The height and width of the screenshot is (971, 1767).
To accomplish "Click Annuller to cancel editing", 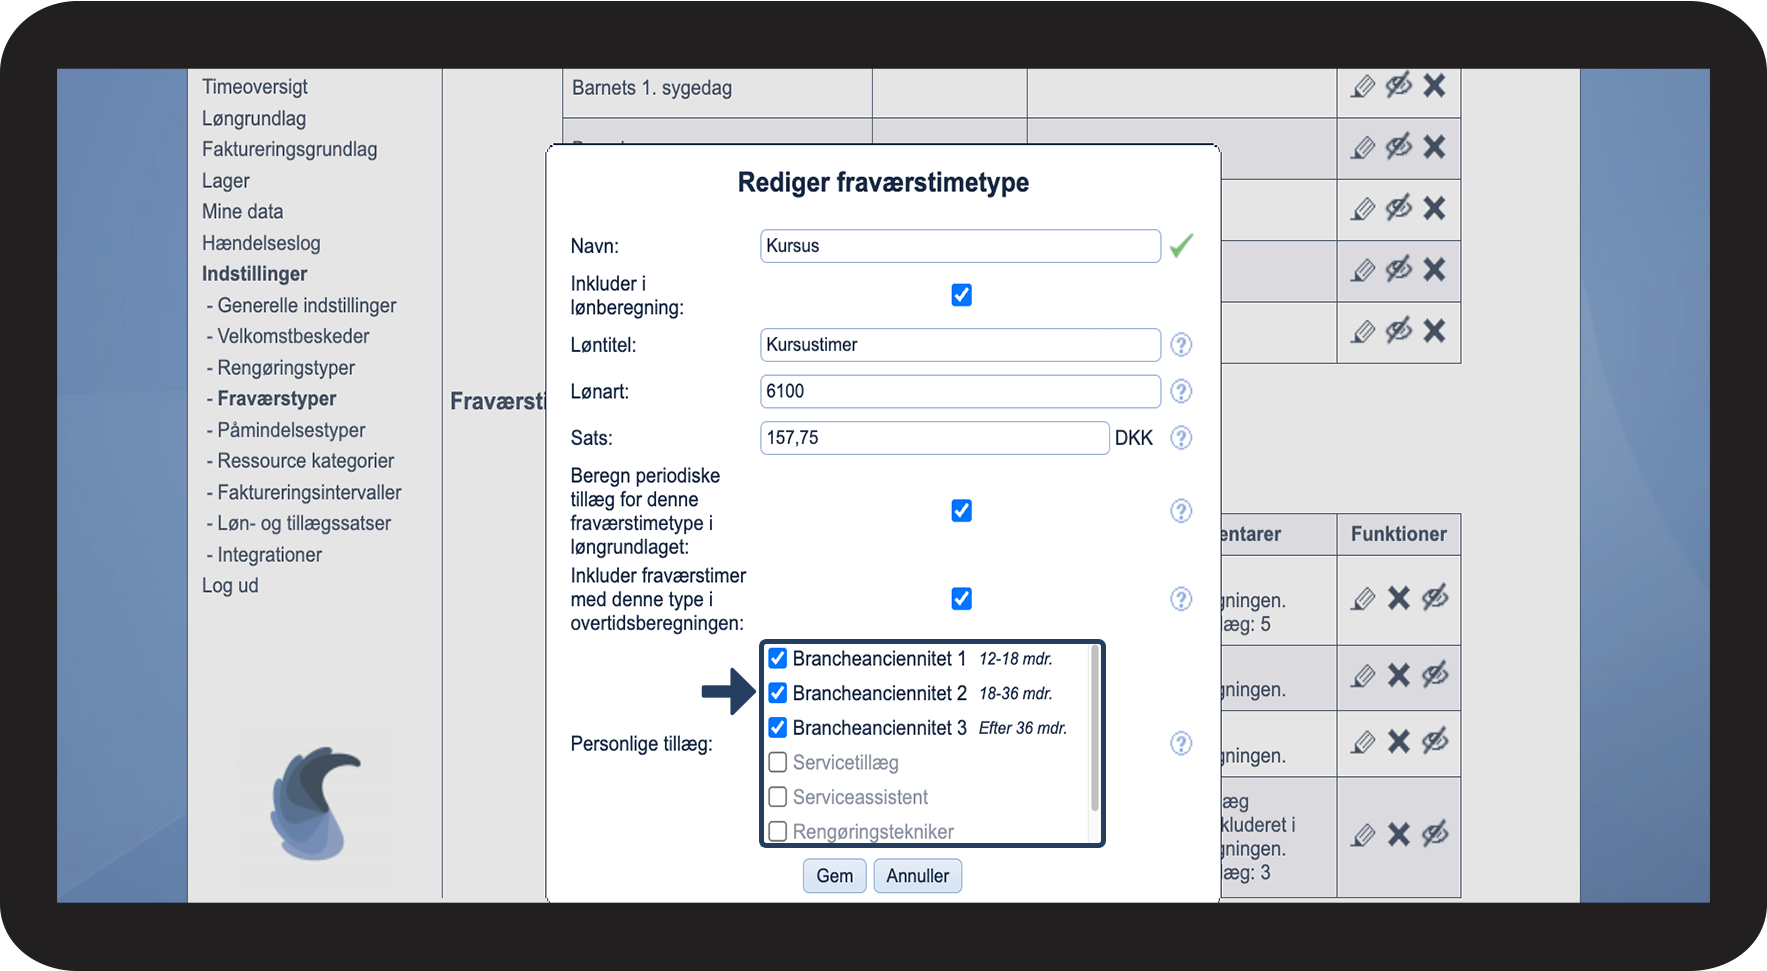I will click(x=917, y=876).
